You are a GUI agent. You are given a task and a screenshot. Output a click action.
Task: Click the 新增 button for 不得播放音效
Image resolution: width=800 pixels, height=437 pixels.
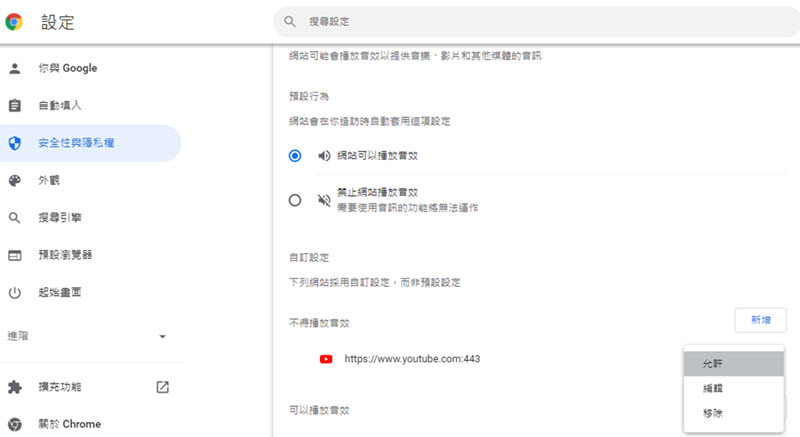(x=760, y=320)
